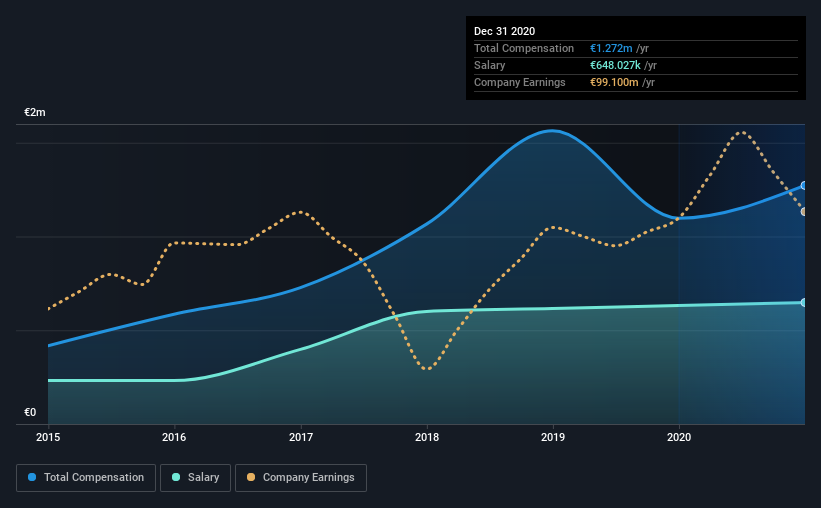Select the Salary endpoint marker
Screen dimensions: 821x508
click(x=804, y=303)
